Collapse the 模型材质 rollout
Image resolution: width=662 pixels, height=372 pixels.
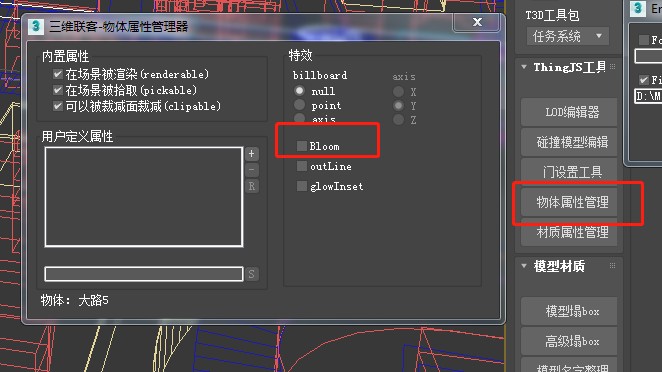[524, 266]
